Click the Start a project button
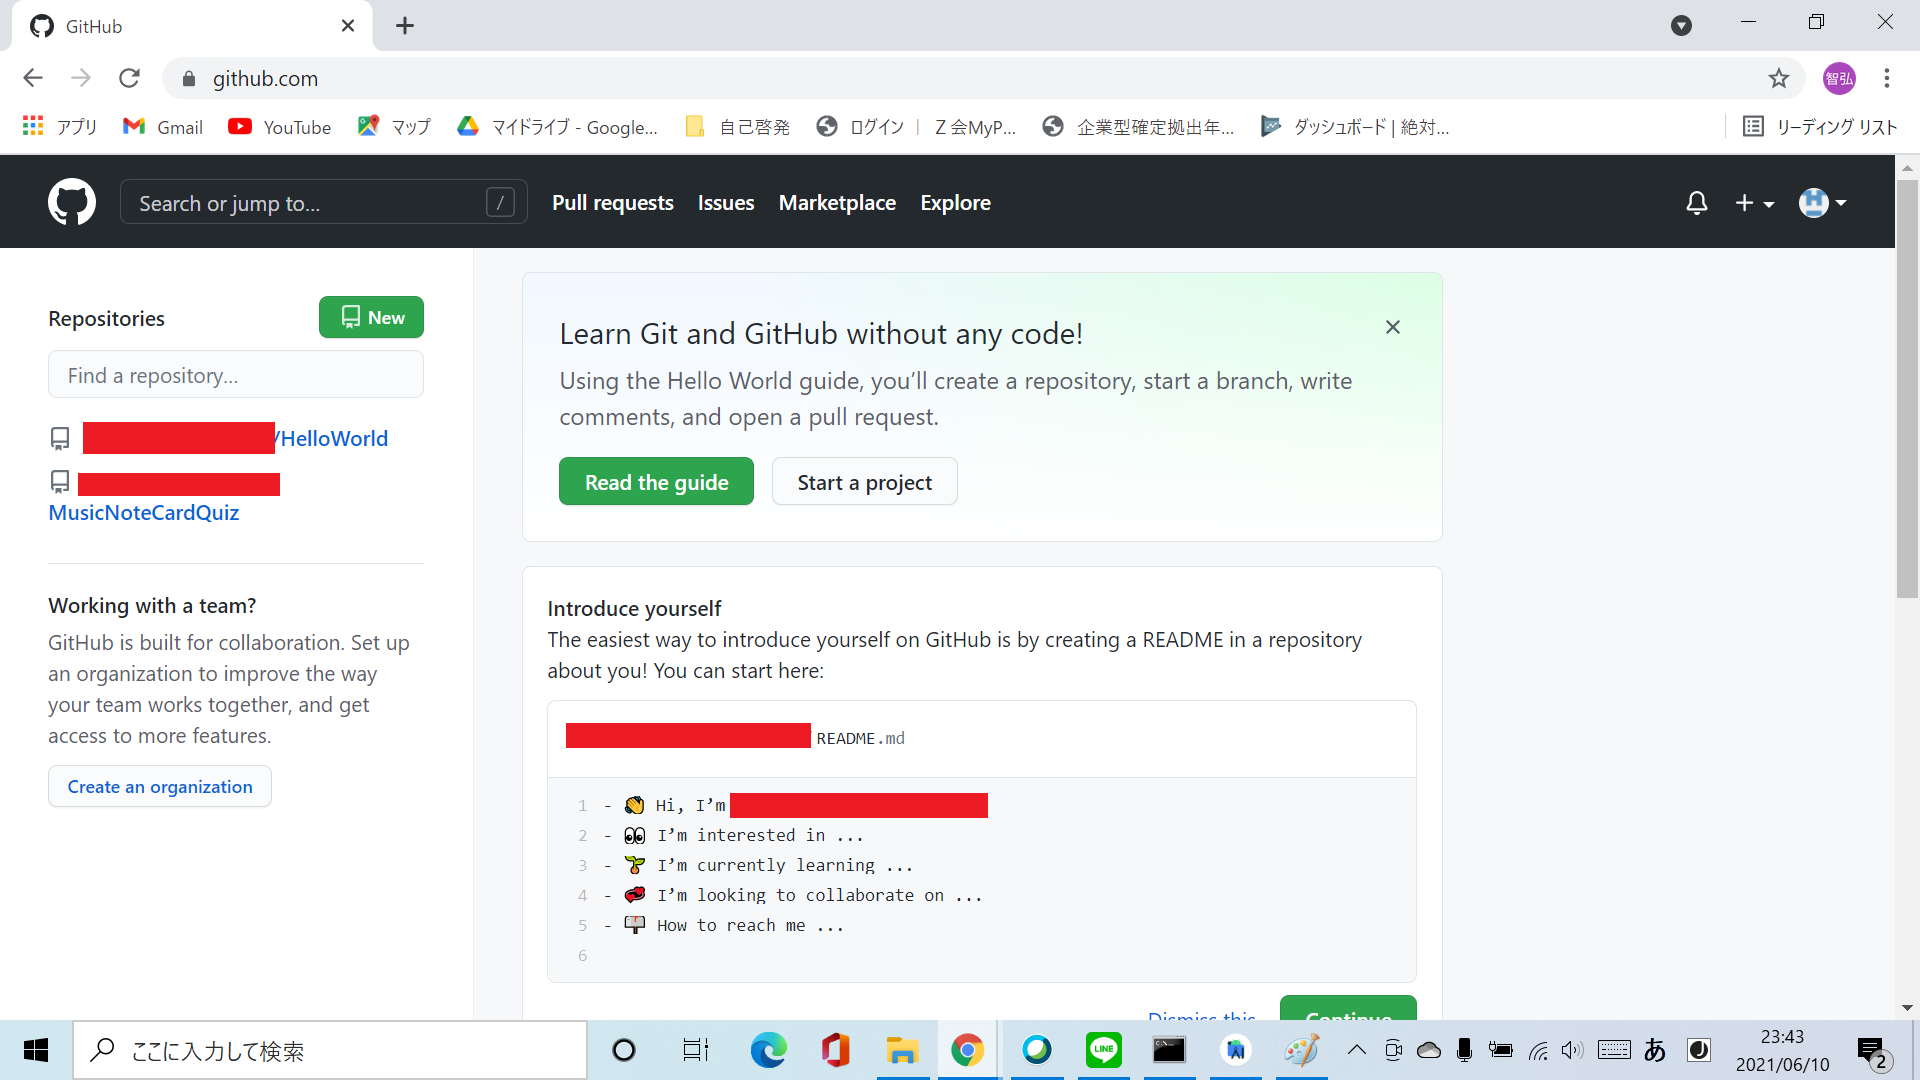The height and width of the screenshot is (1080, 1920). (x=864, y=482)
